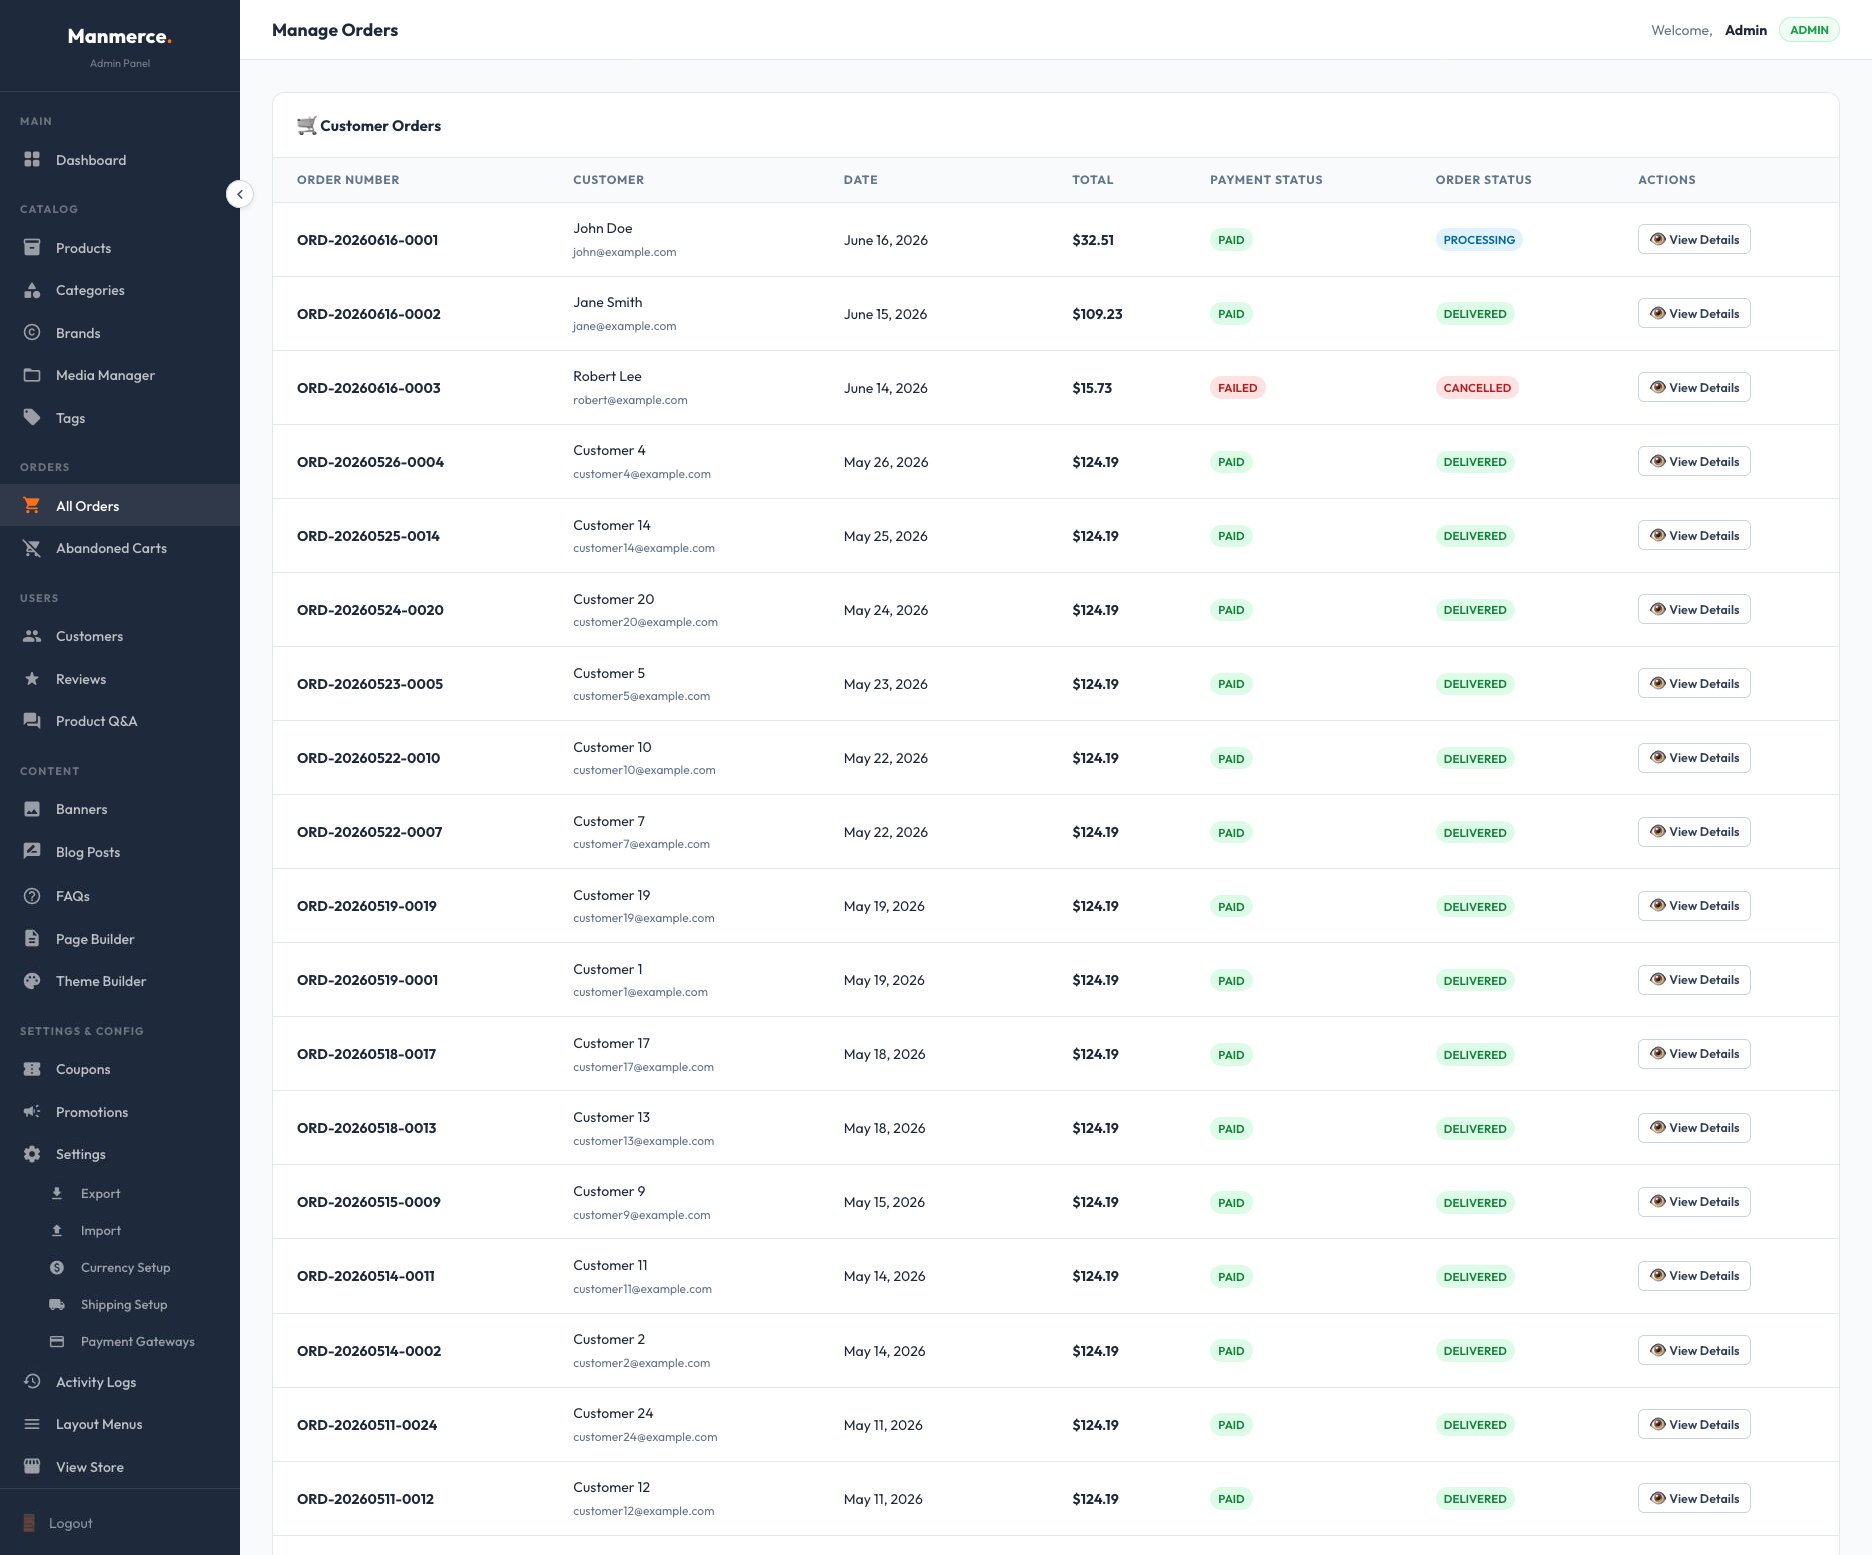Click the Banners image icon
Image resolution: width=1872 pixels, height=1555 pixels.
32,809
